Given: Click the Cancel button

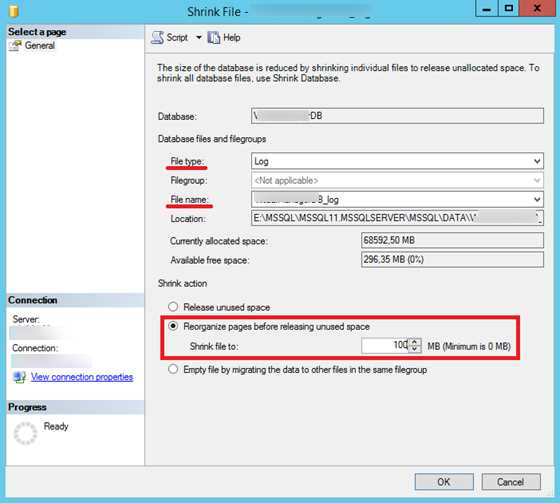Looking at the screenshot, I should tap(511, 482).
